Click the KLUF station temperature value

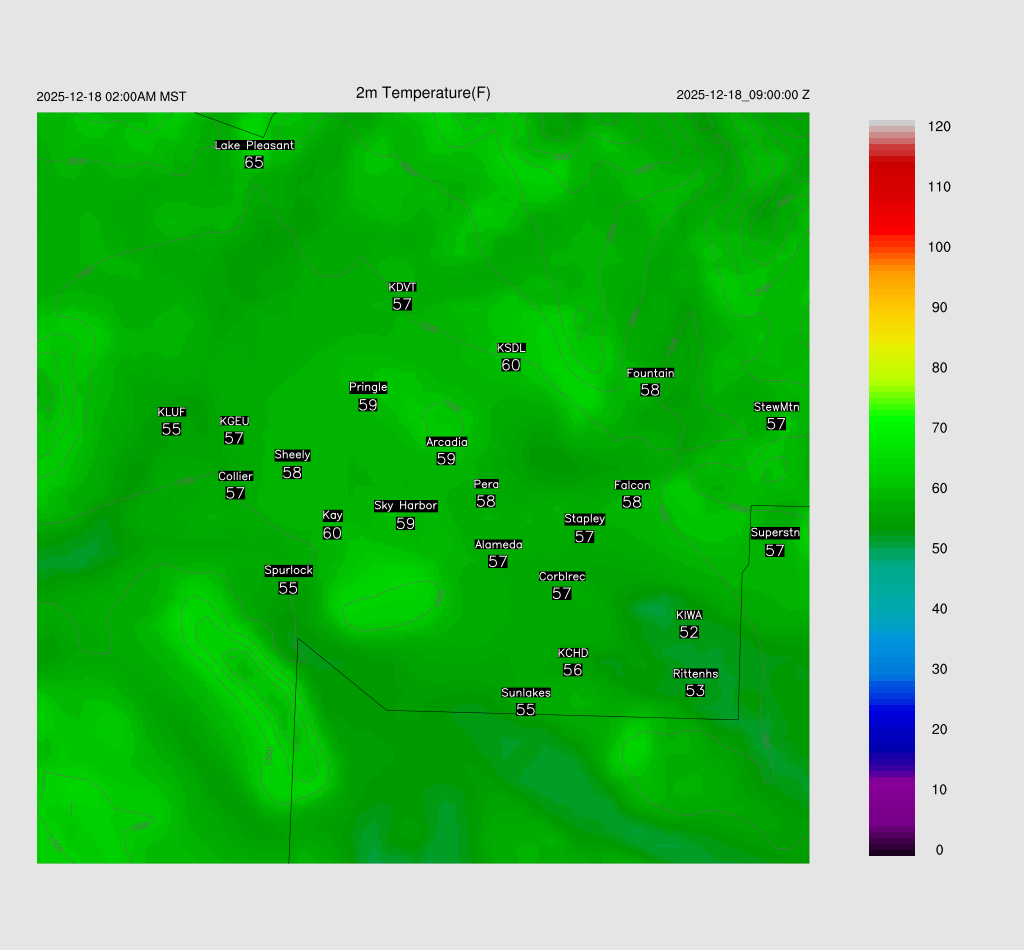point(171,429)
